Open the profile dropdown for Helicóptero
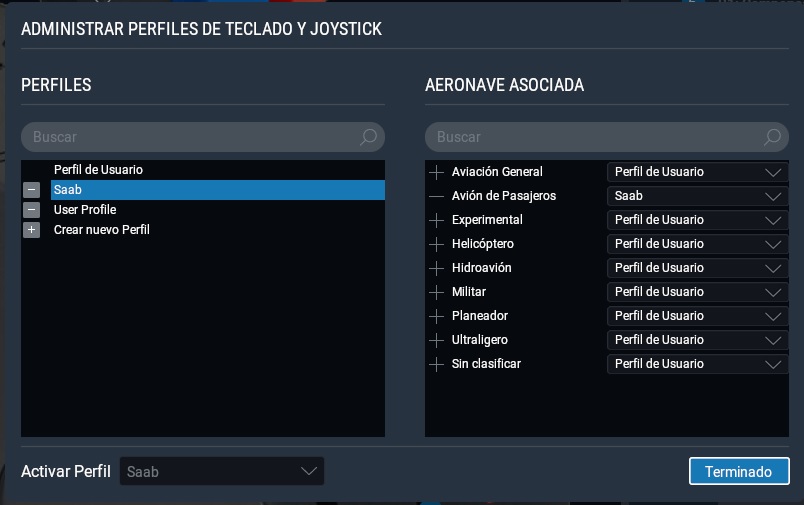Image resolution: width=804 pixels, height=505 pixels. (697, 244)
